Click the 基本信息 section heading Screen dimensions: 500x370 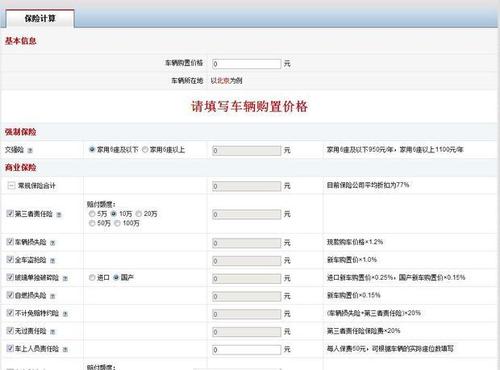click(20, 41)
